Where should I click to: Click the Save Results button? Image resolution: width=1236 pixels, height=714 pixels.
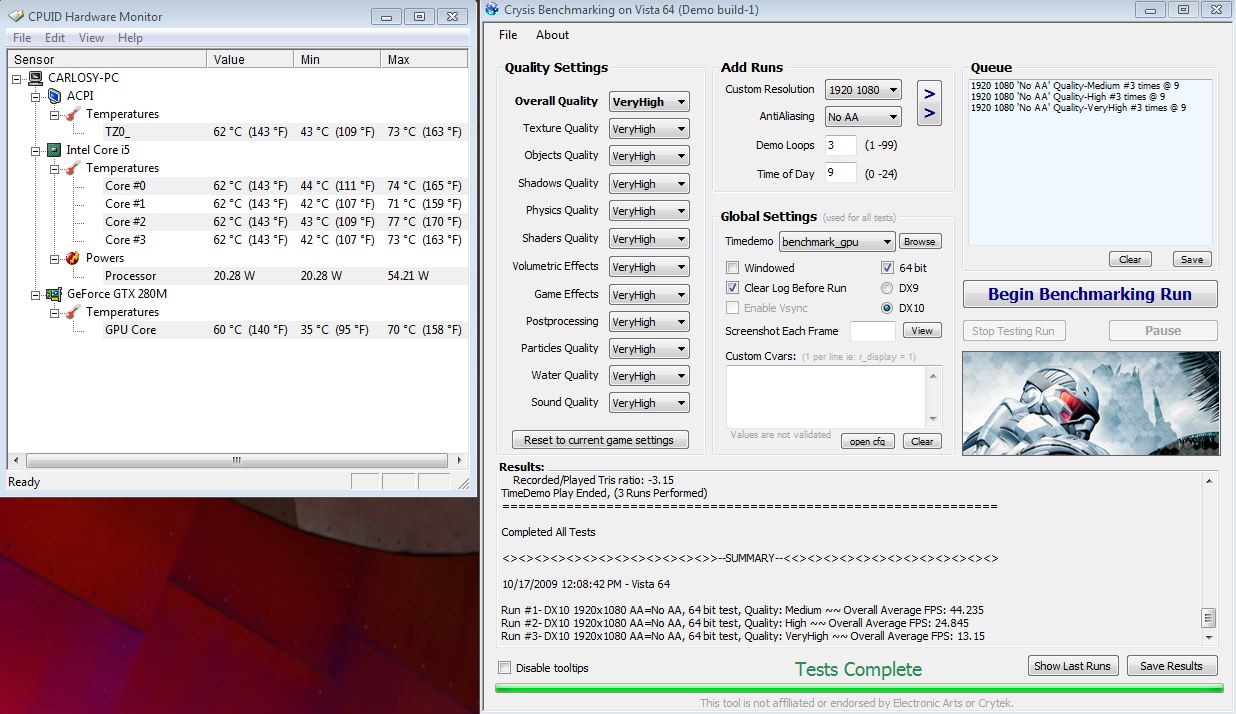[1171, 666]
